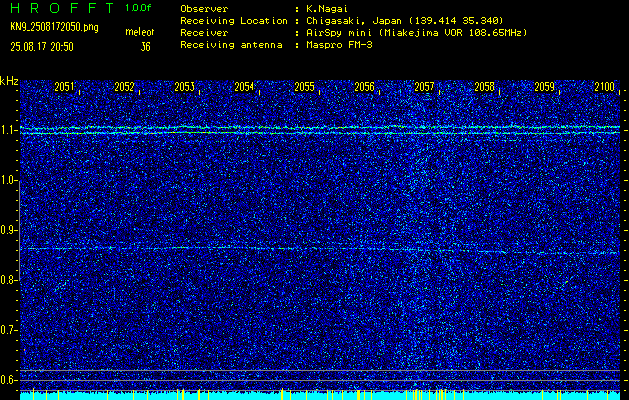629x400 pixels.
Task: Click the 0.9 frequency axis label
Action: (8, 230)
